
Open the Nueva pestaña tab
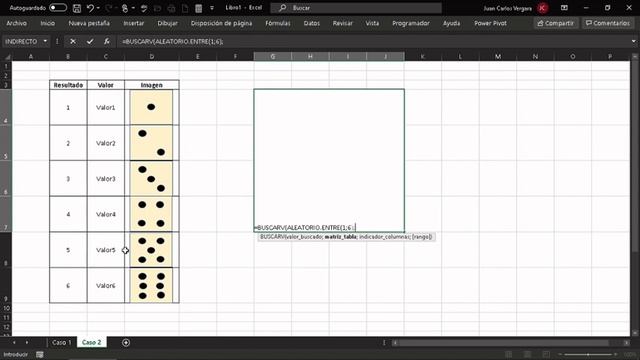(x=89, y=23)
